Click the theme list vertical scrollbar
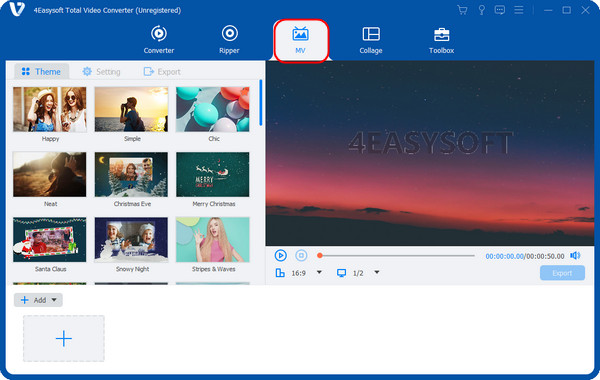Viewport: 600px width, 380px height. pyautogui.click(x=261, y=103)
